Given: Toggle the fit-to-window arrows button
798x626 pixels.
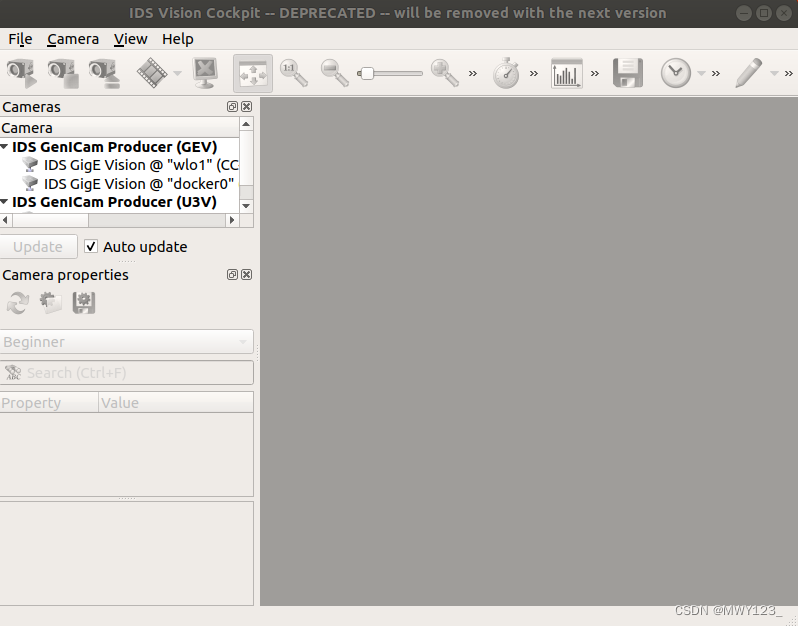Looking at the screenshot, I should click(x=253, y=74).
